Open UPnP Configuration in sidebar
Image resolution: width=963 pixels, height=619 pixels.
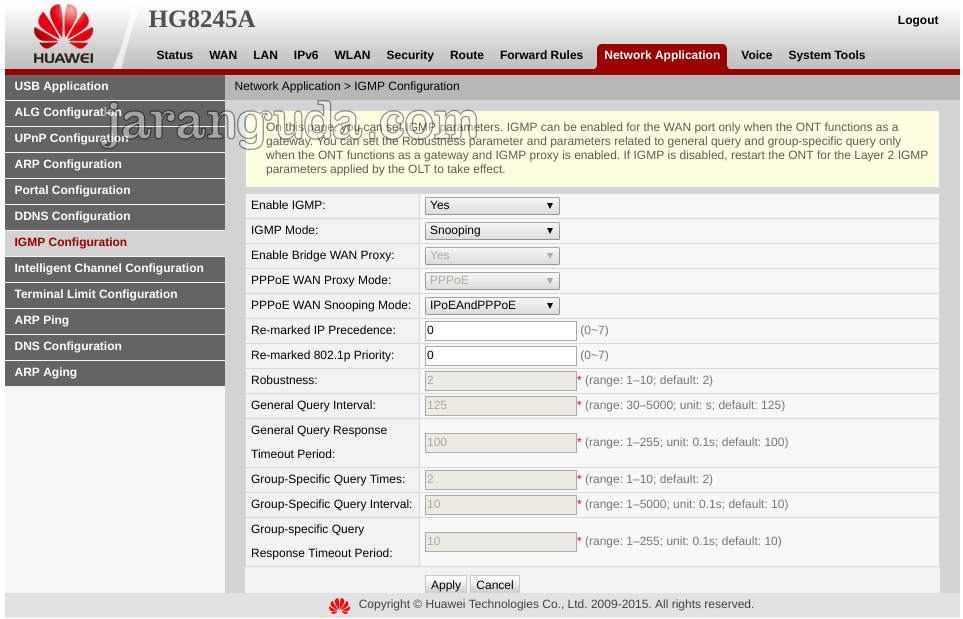[115, 139]
